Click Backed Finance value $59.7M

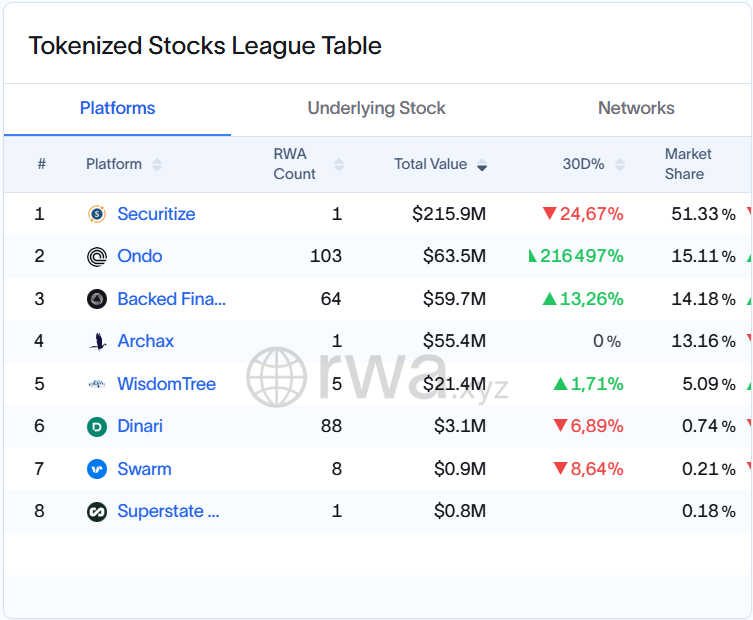(x=454, y=299)
